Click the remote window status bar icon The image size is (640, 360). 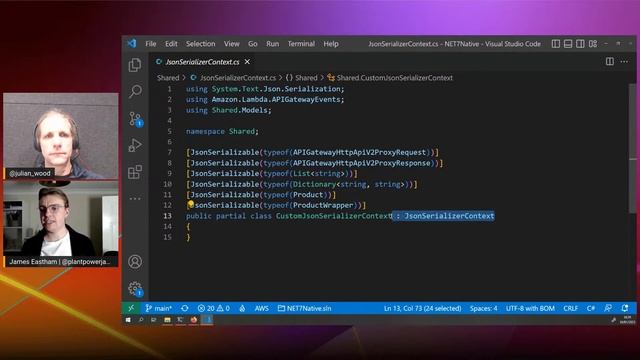[x=131, y=308]
